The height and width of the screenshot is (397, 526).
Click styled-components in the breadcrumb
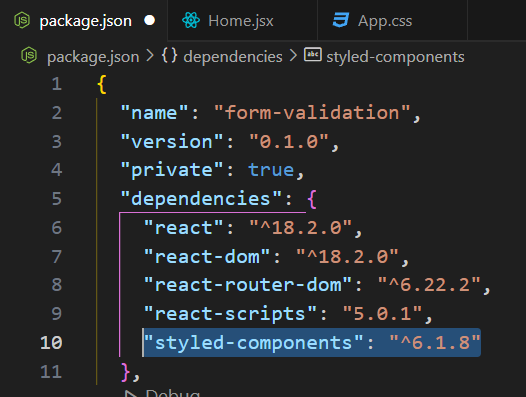point(395,57)
